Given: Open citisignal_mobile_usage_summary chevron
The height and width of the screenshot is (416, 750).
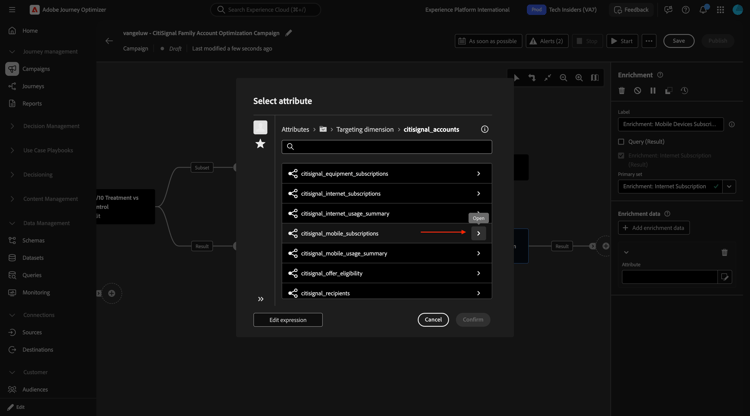Looking at the screenshot, I should pyautogui.click(x=478, y=253).
